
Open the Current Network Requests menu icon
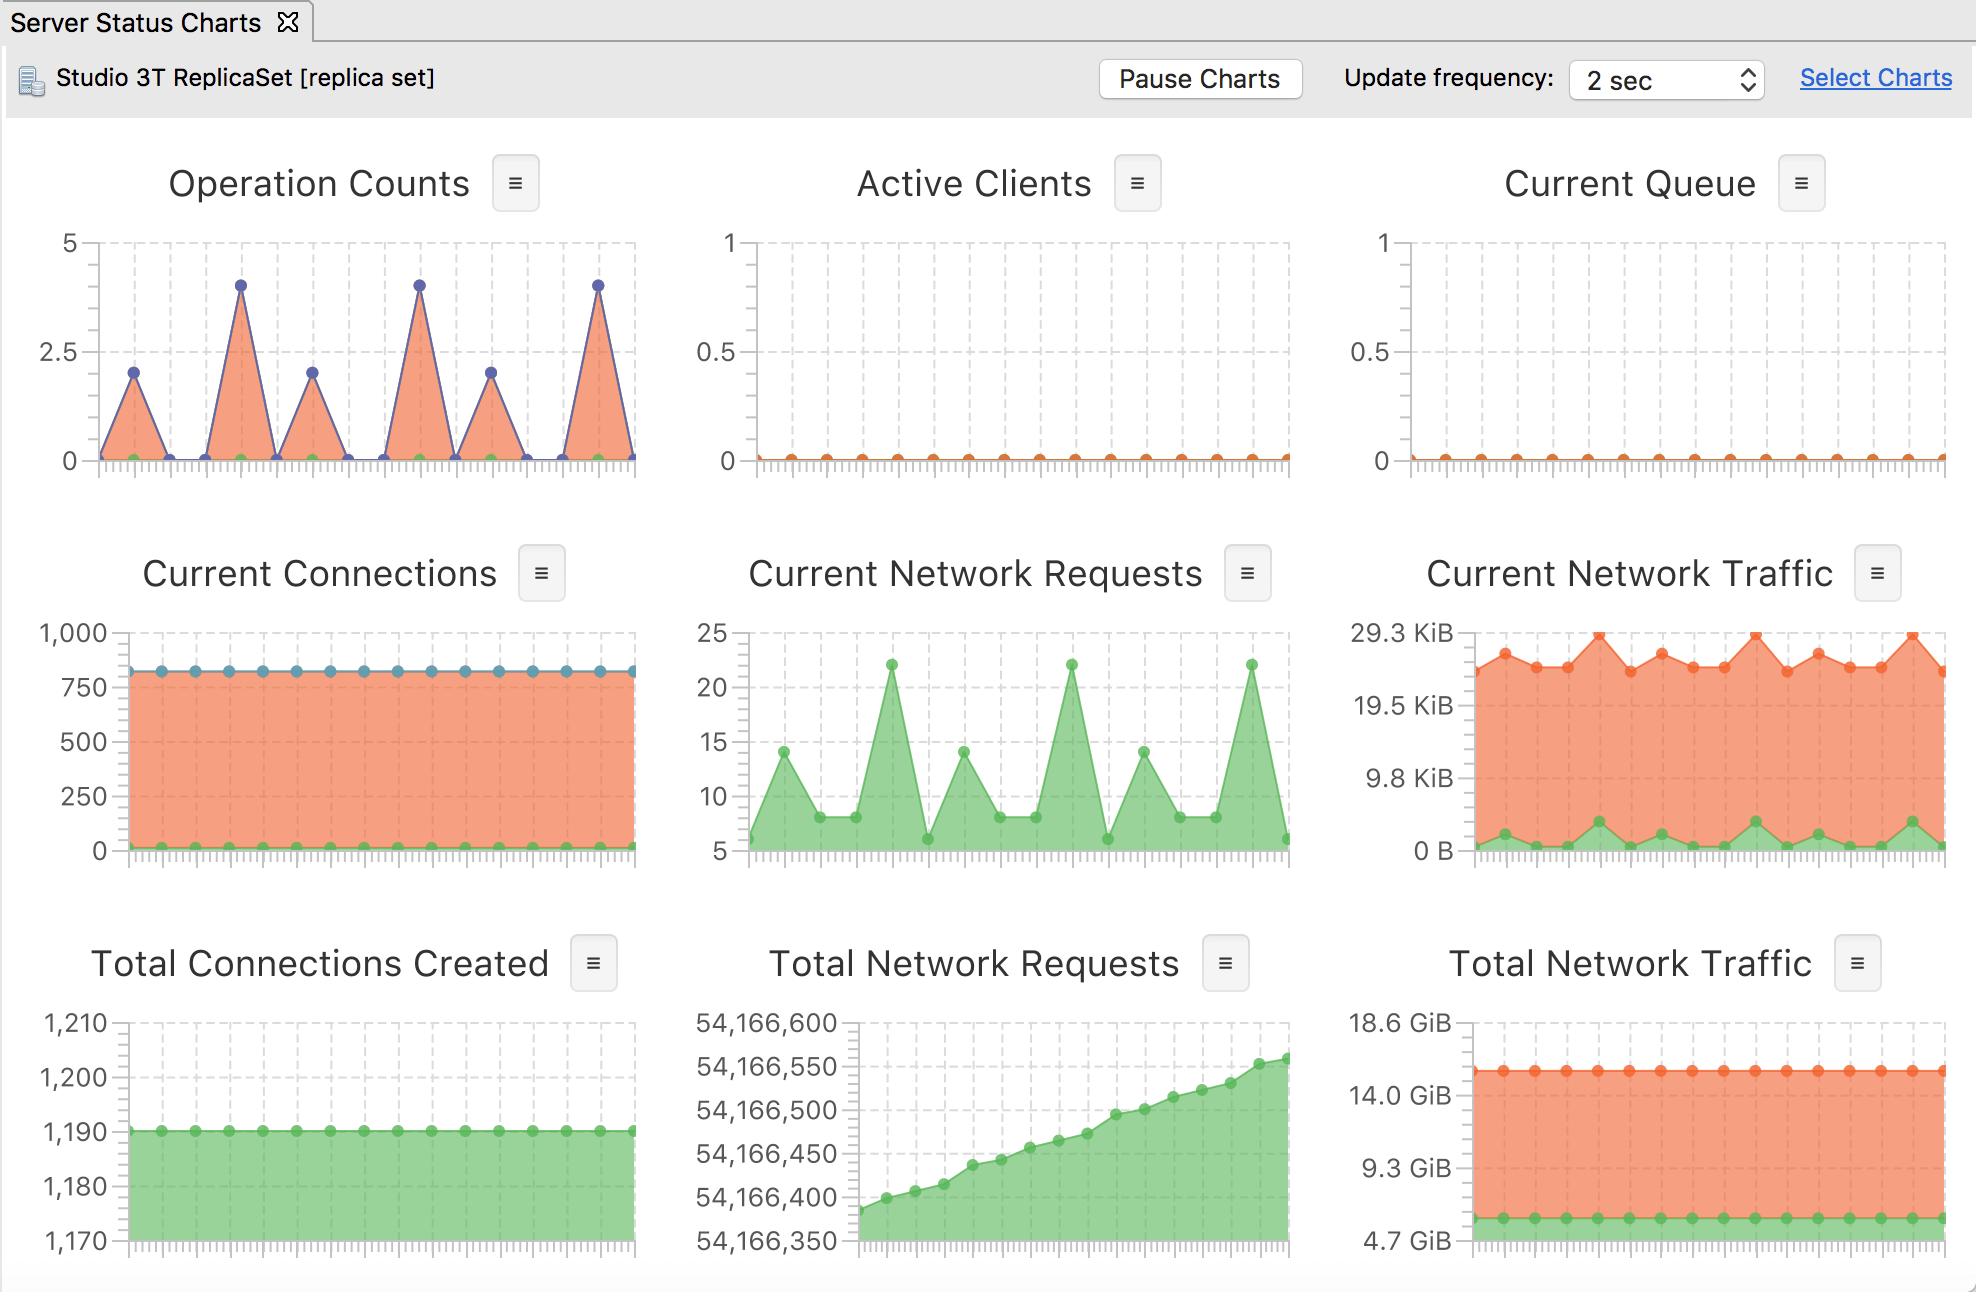click(1247, 573)
